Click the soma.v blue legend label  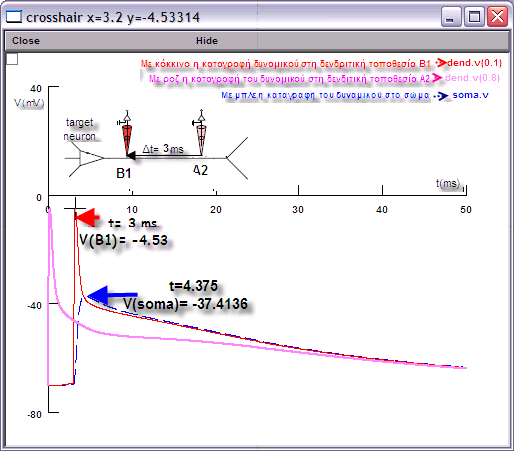tap(470, 95)
